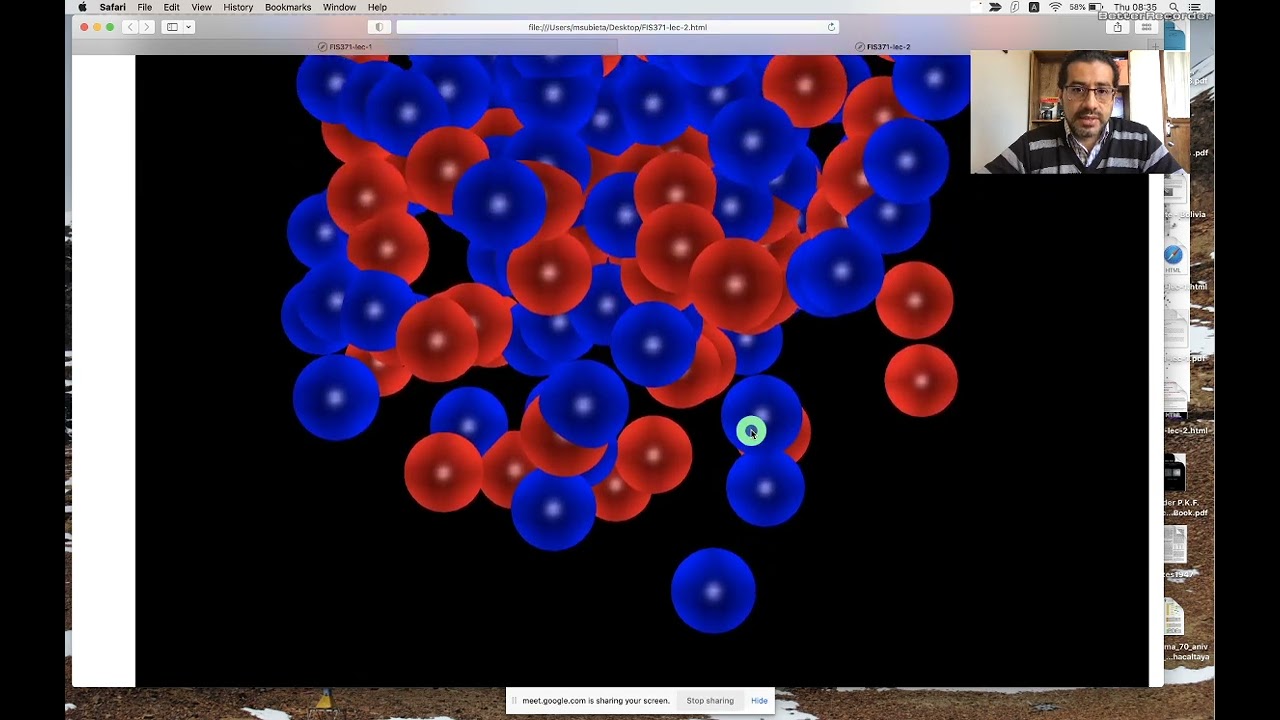Click the battery 58% indicator
Image resolution: width=1280 pixels, height=720 pixels.
click(x=1087, y=7)
